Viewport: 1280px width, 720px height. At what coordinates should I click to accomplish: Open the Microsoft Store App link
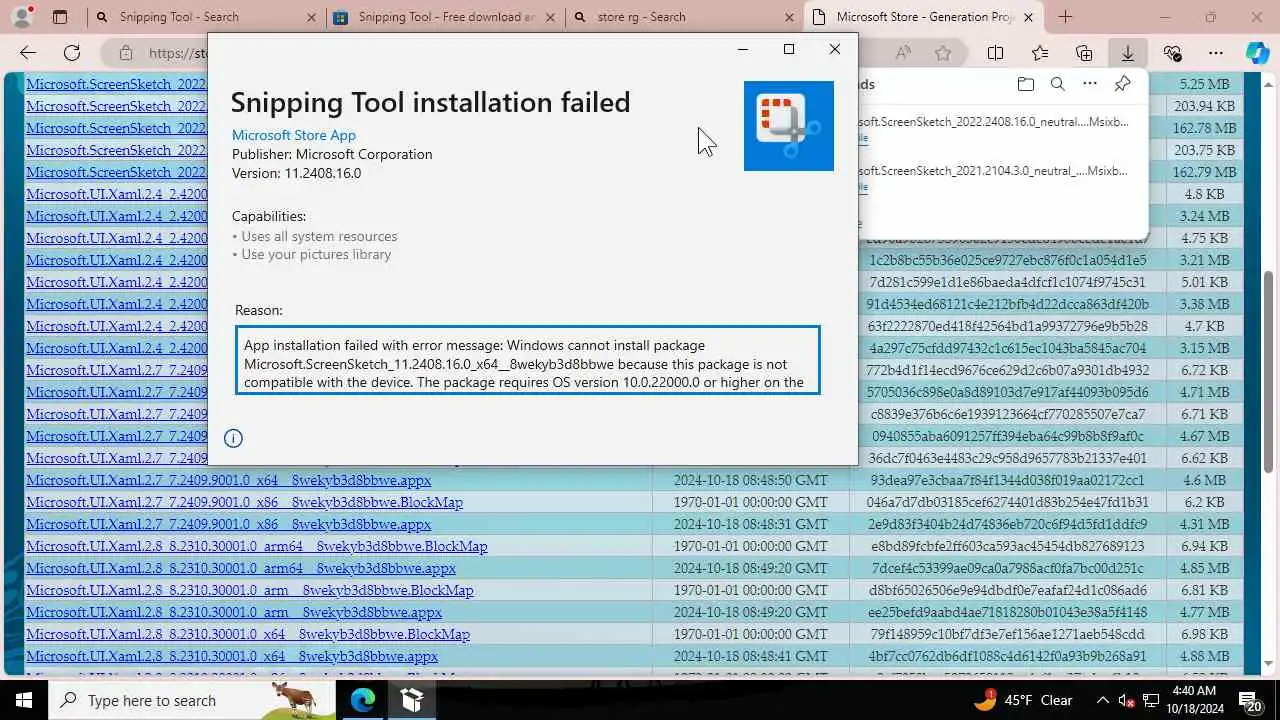(x=294, y=135)
